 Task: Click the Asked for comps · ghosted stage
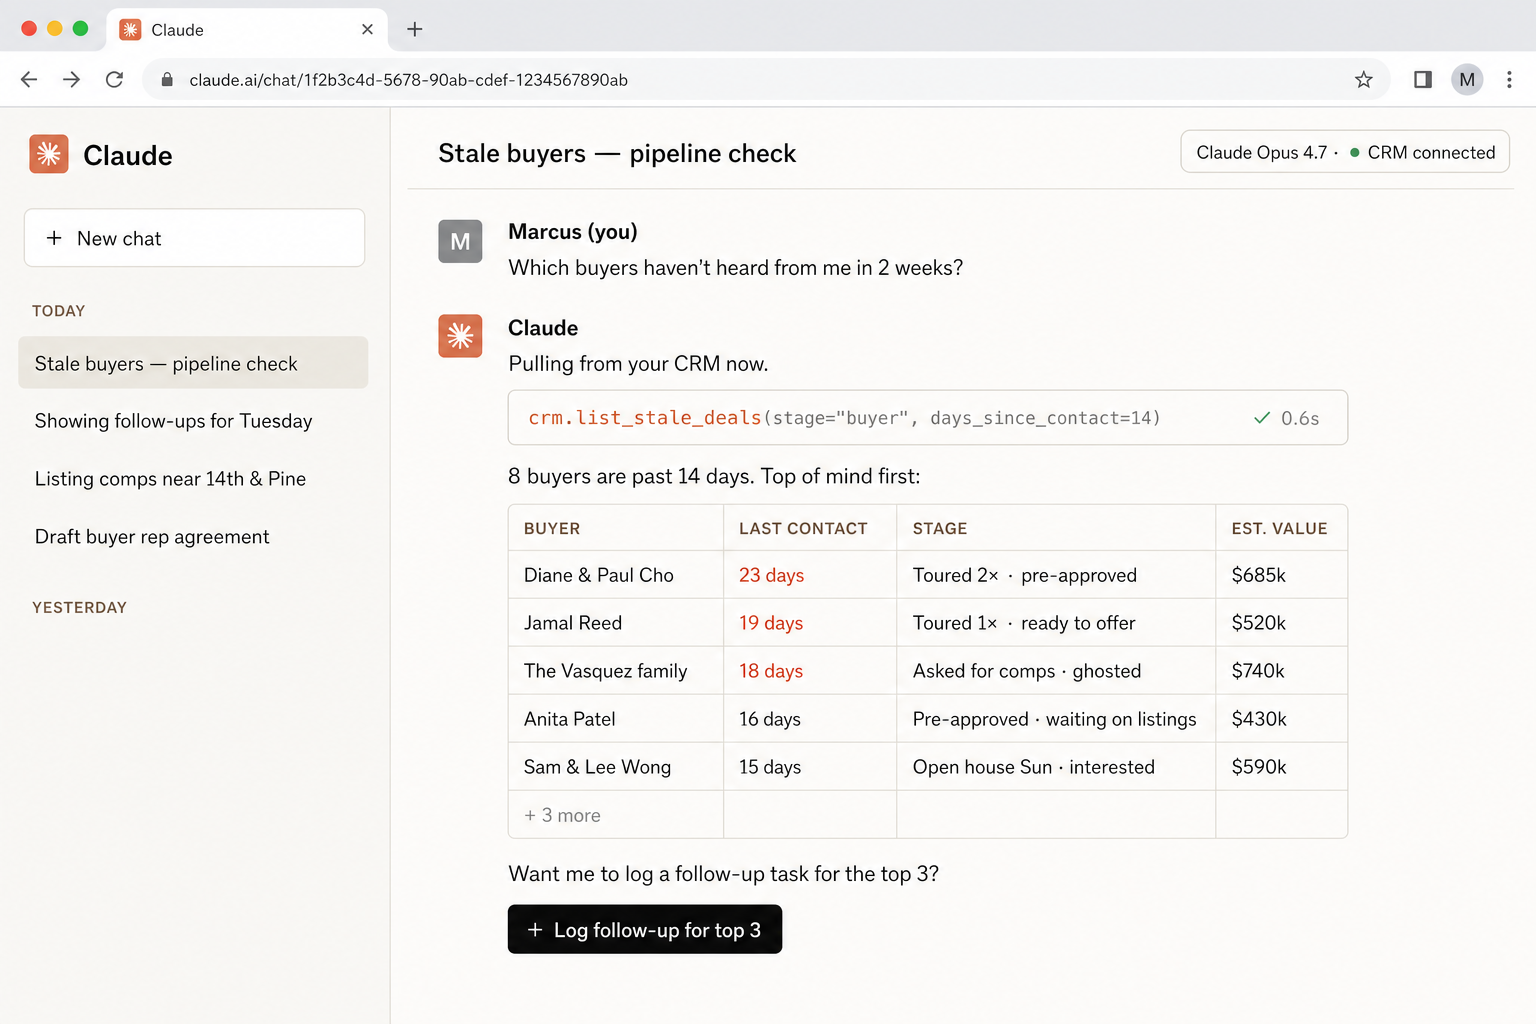[1027, 671]
